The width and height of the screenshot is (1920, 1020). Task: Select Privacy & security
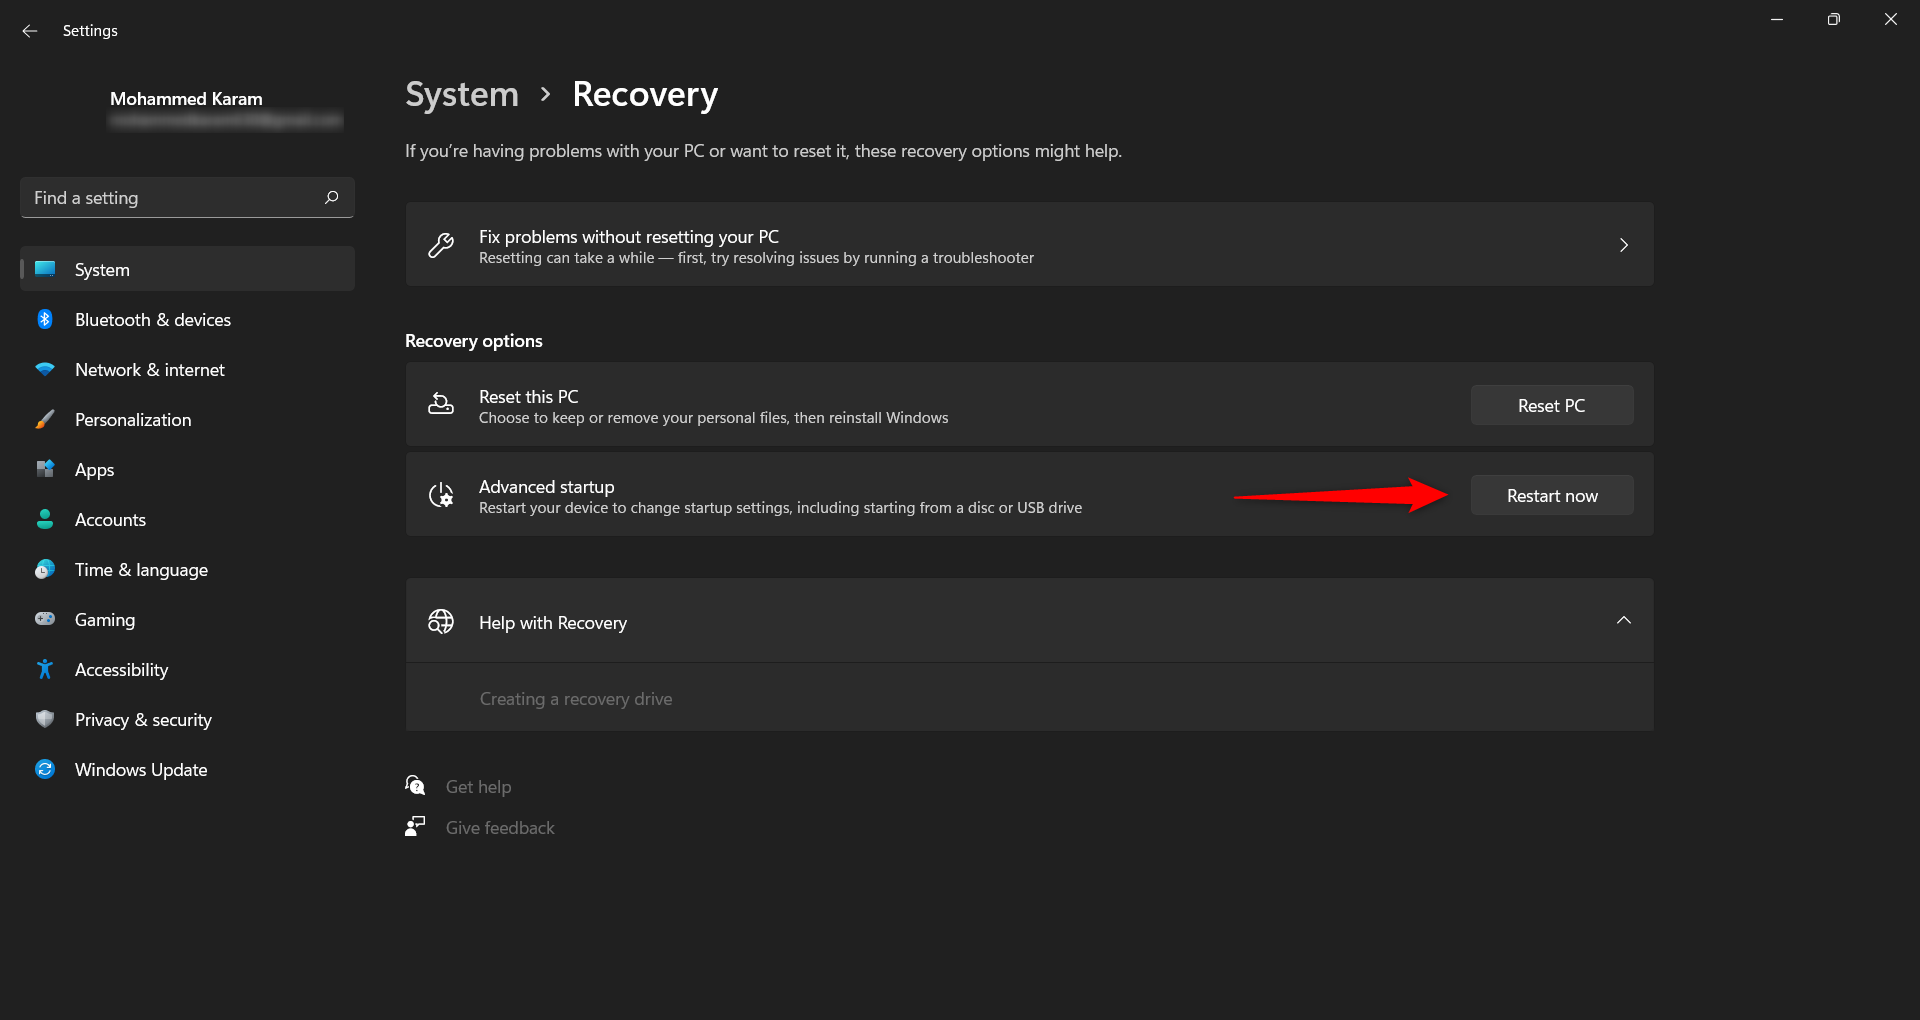pyautogui.click(x=187, y=719)
